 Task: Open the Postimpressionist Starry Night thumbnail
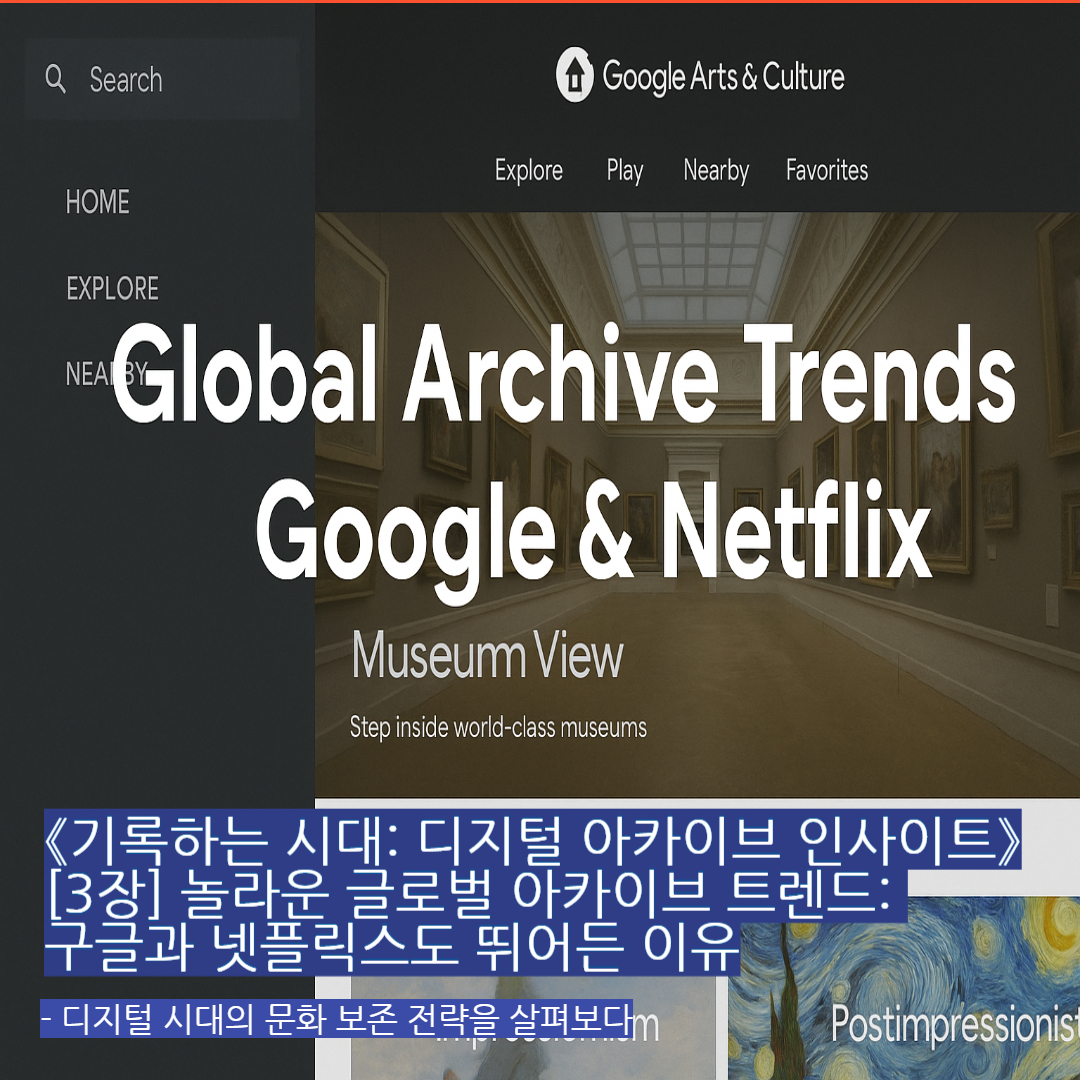(x=904, y=988)
